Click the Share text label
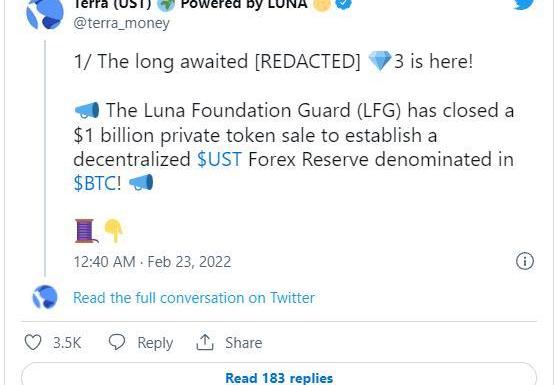The width and height of the screenshot is (558, 385). tap(244, 343)
